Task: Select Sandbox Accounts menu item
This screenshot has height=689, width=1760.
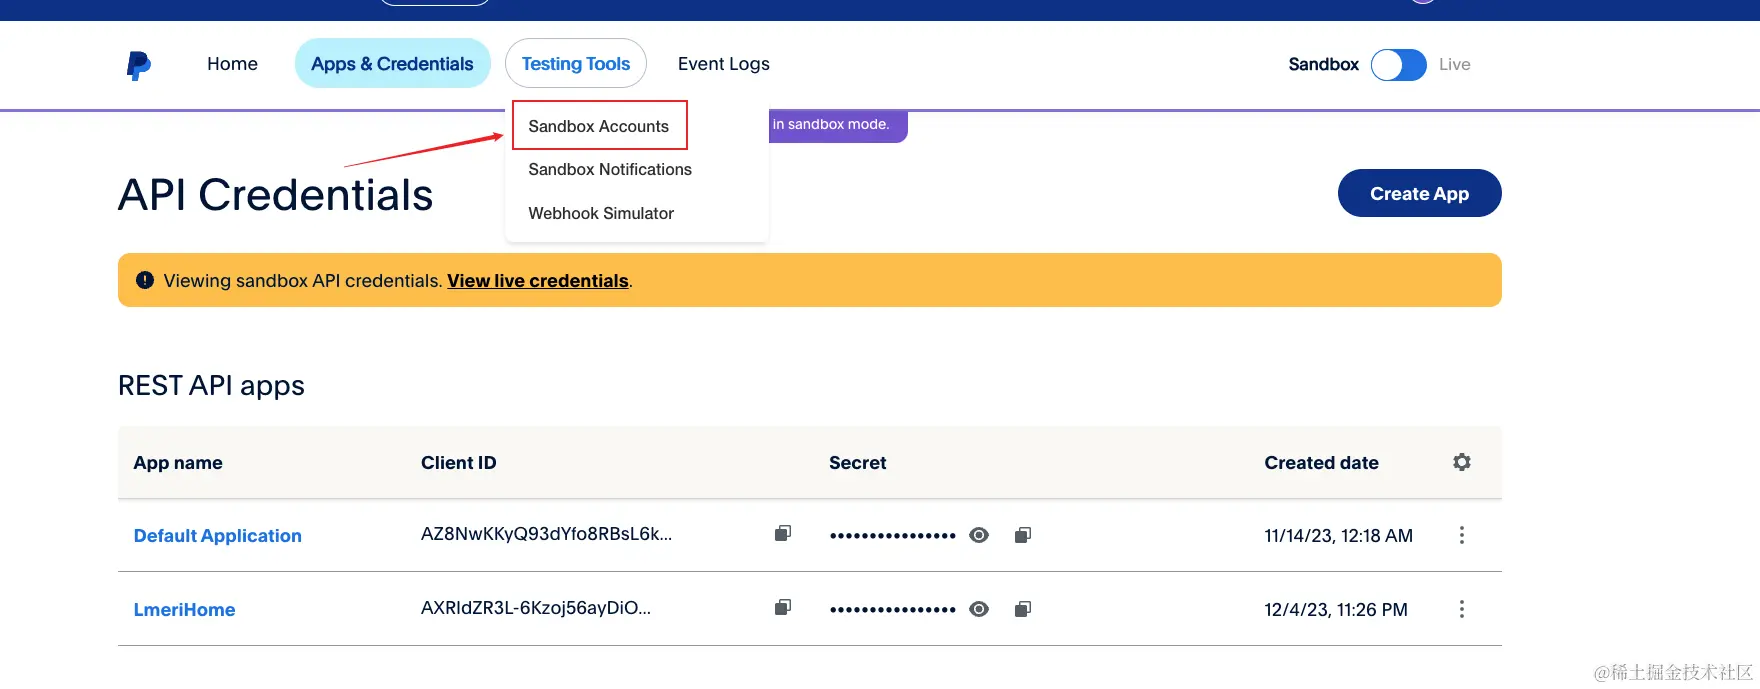Action: pos(599,126)
